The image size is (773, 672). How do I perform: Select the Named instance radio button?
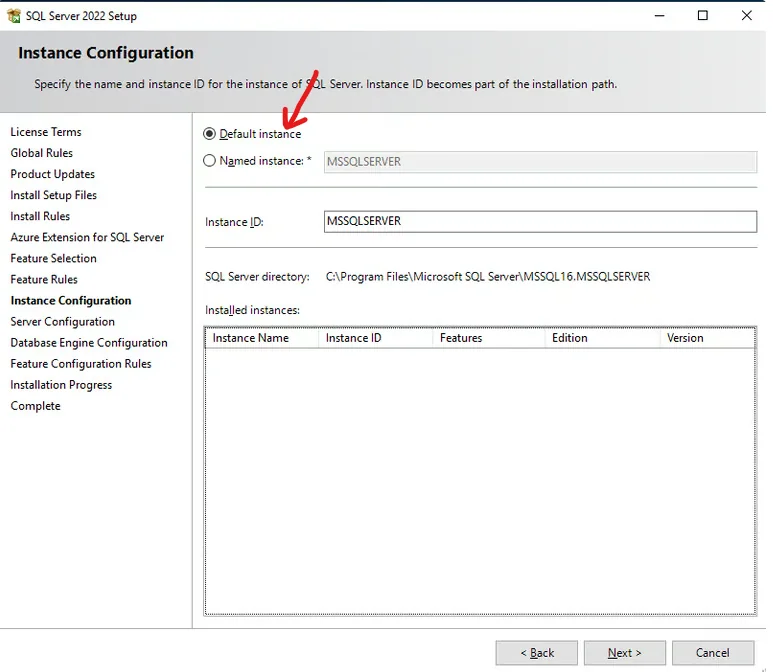click(210, 161)
